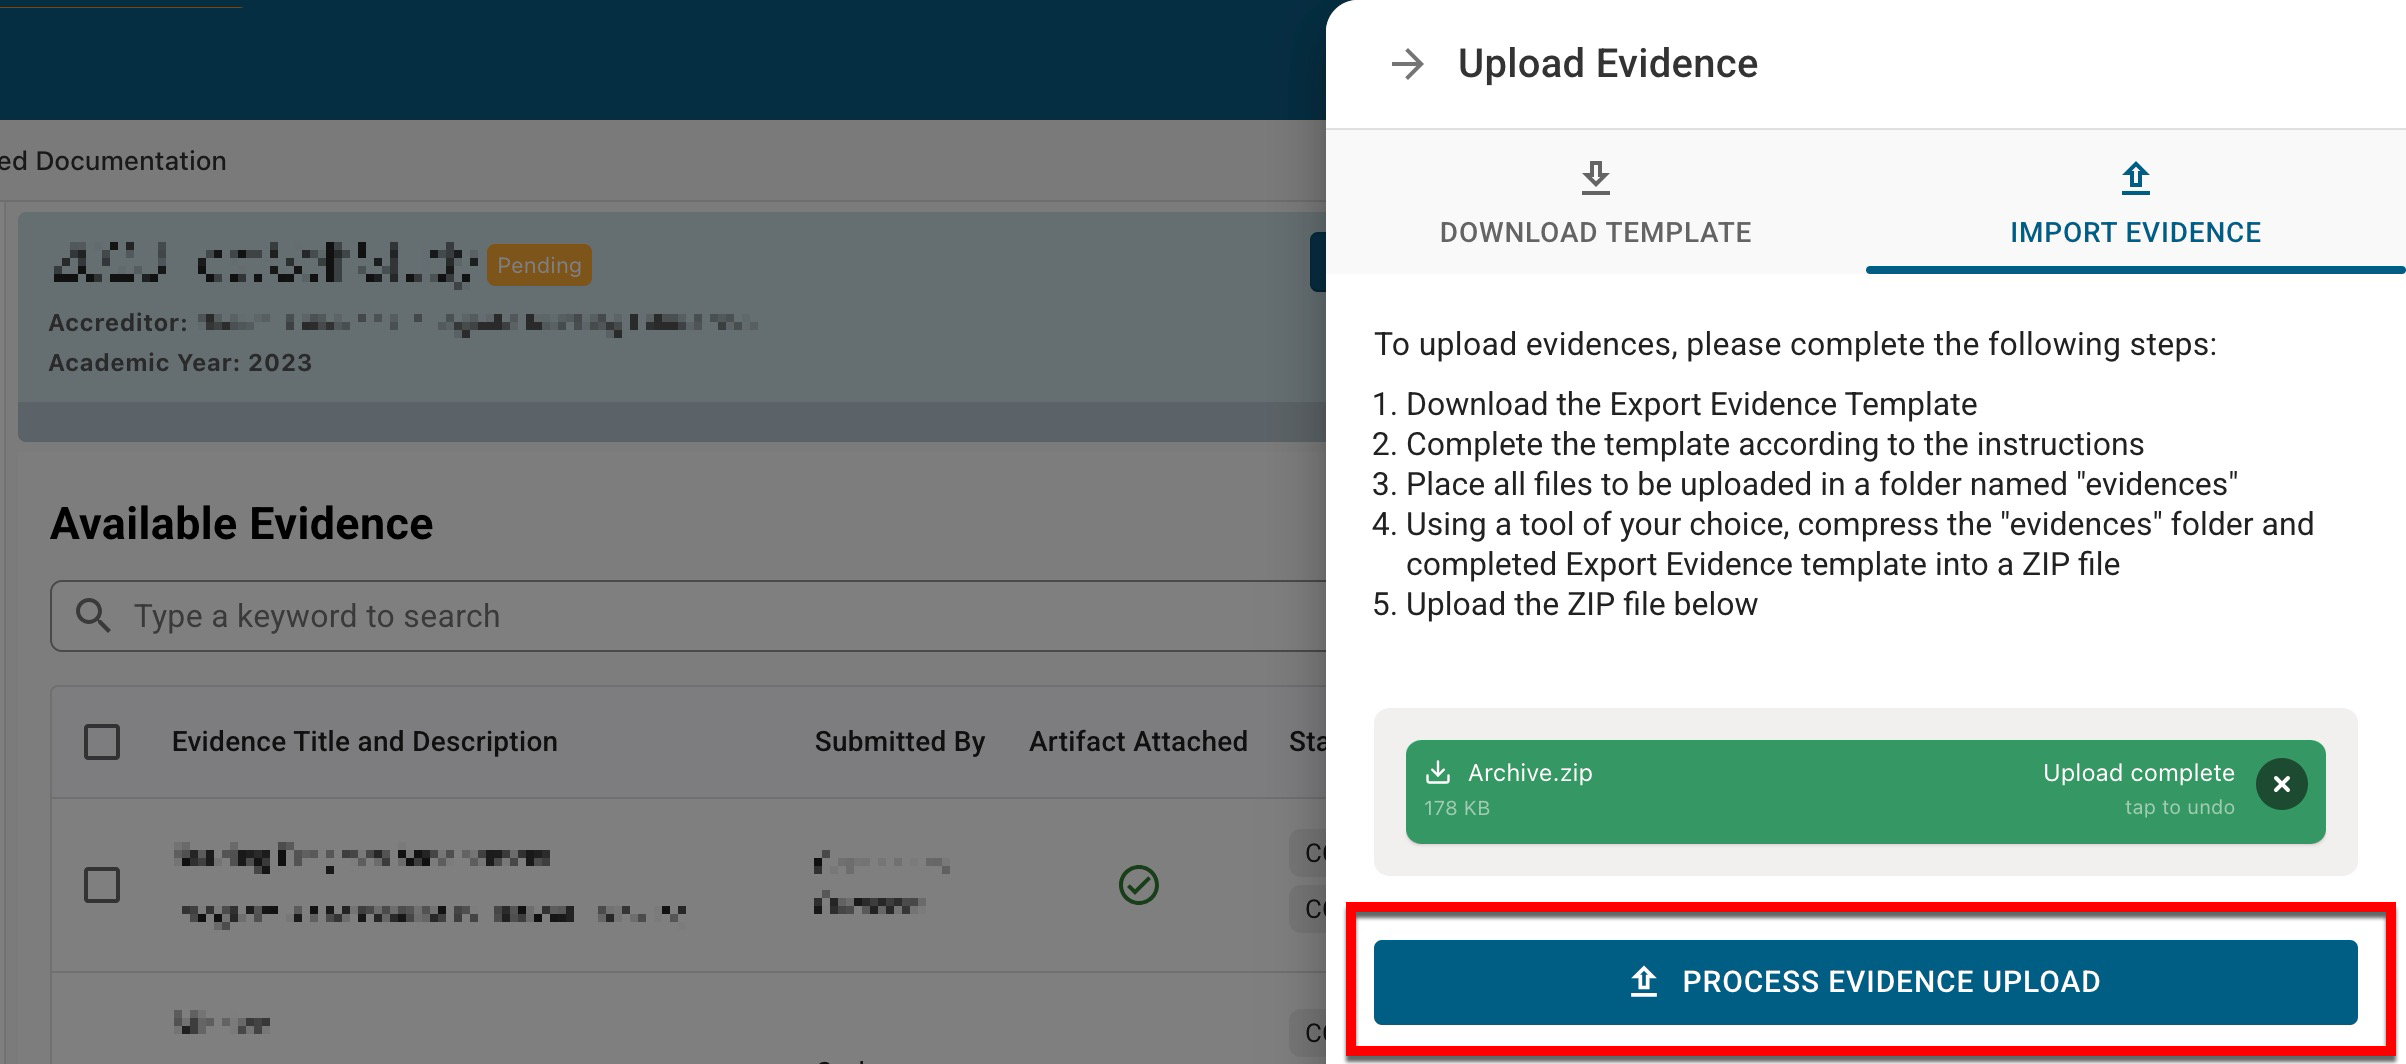
Task: Click the Artifact Attached column header
Action: 1138,742
